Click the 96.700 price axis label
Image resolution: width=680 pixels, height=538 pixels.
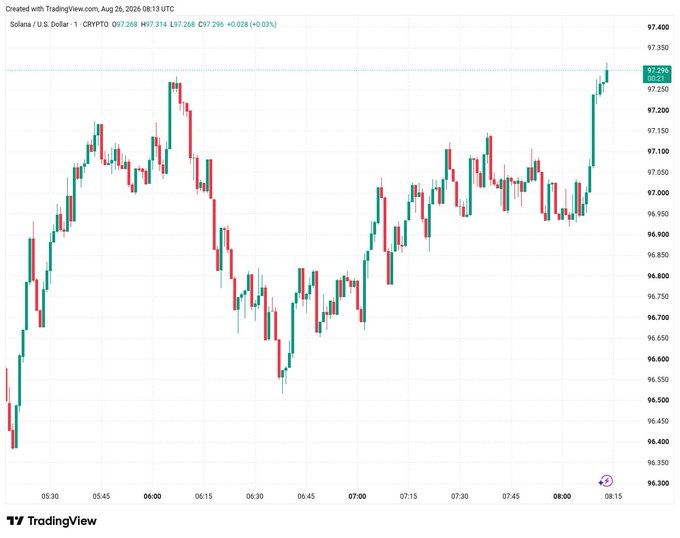[658, 317]
